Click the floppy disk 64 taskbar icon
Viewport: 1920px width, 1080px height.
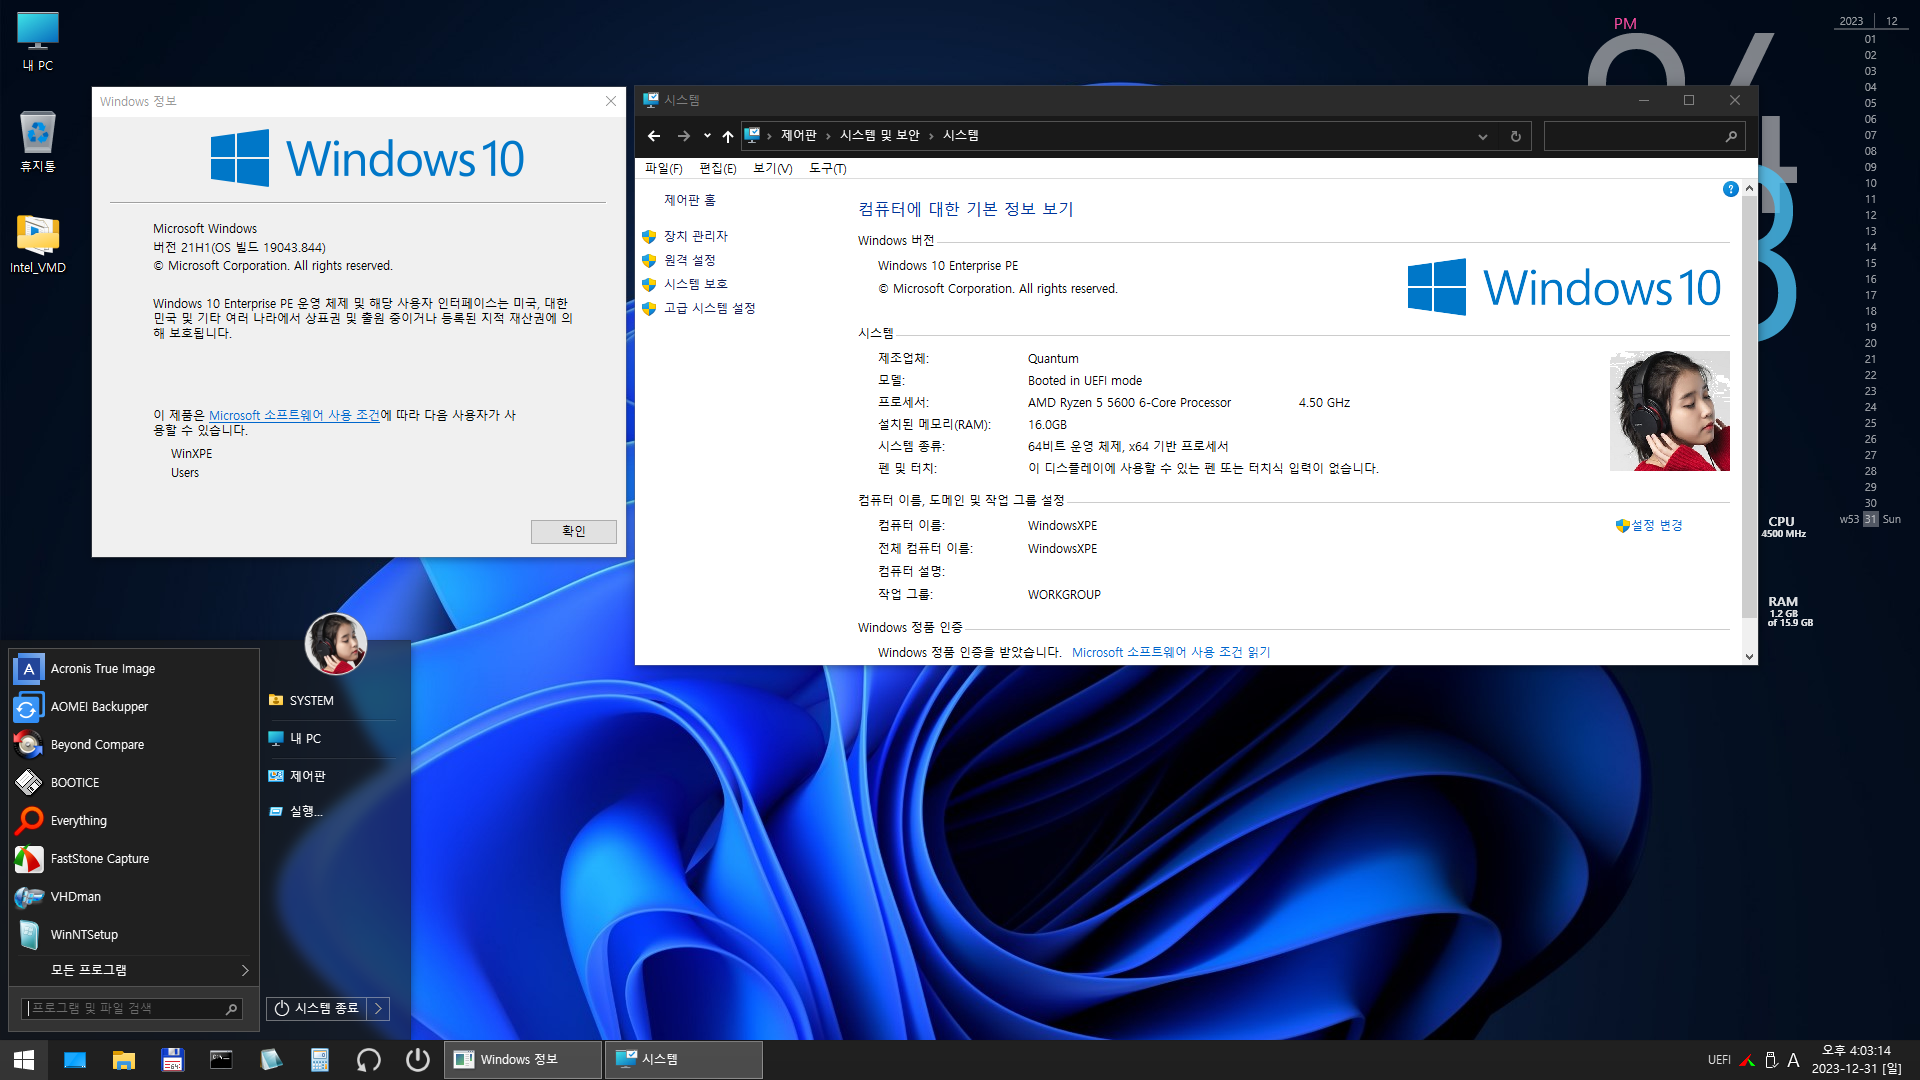173,1060
